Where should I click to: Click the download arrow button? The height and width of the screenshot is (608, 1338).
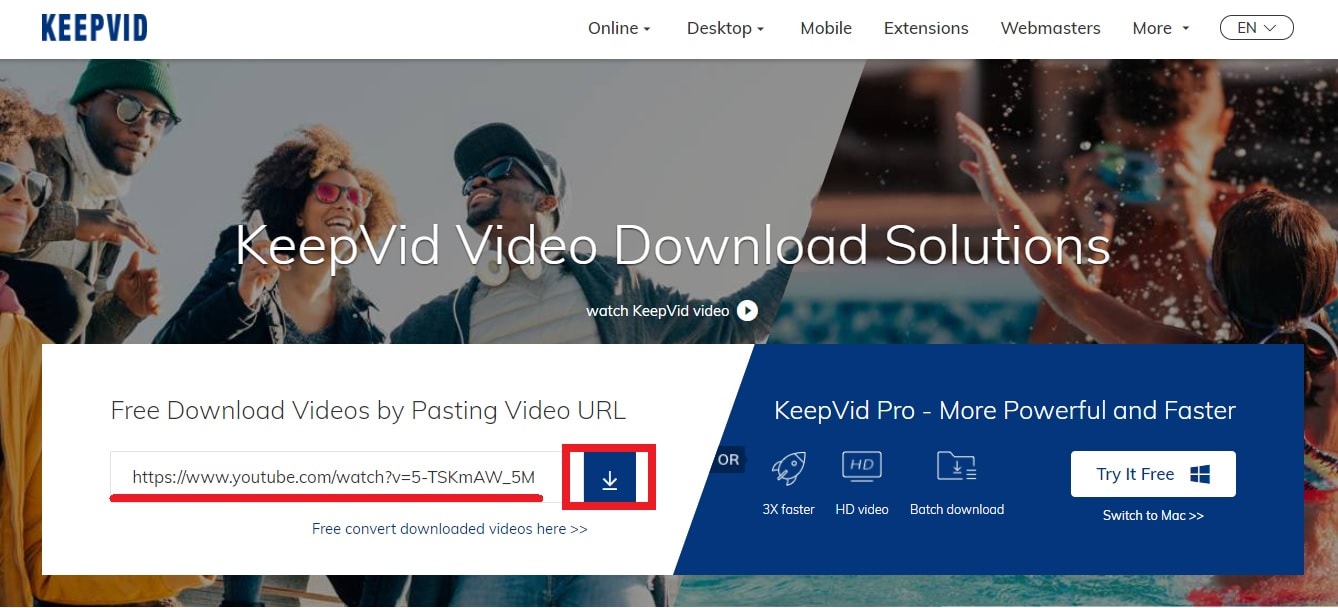click(x=609, y=480)
